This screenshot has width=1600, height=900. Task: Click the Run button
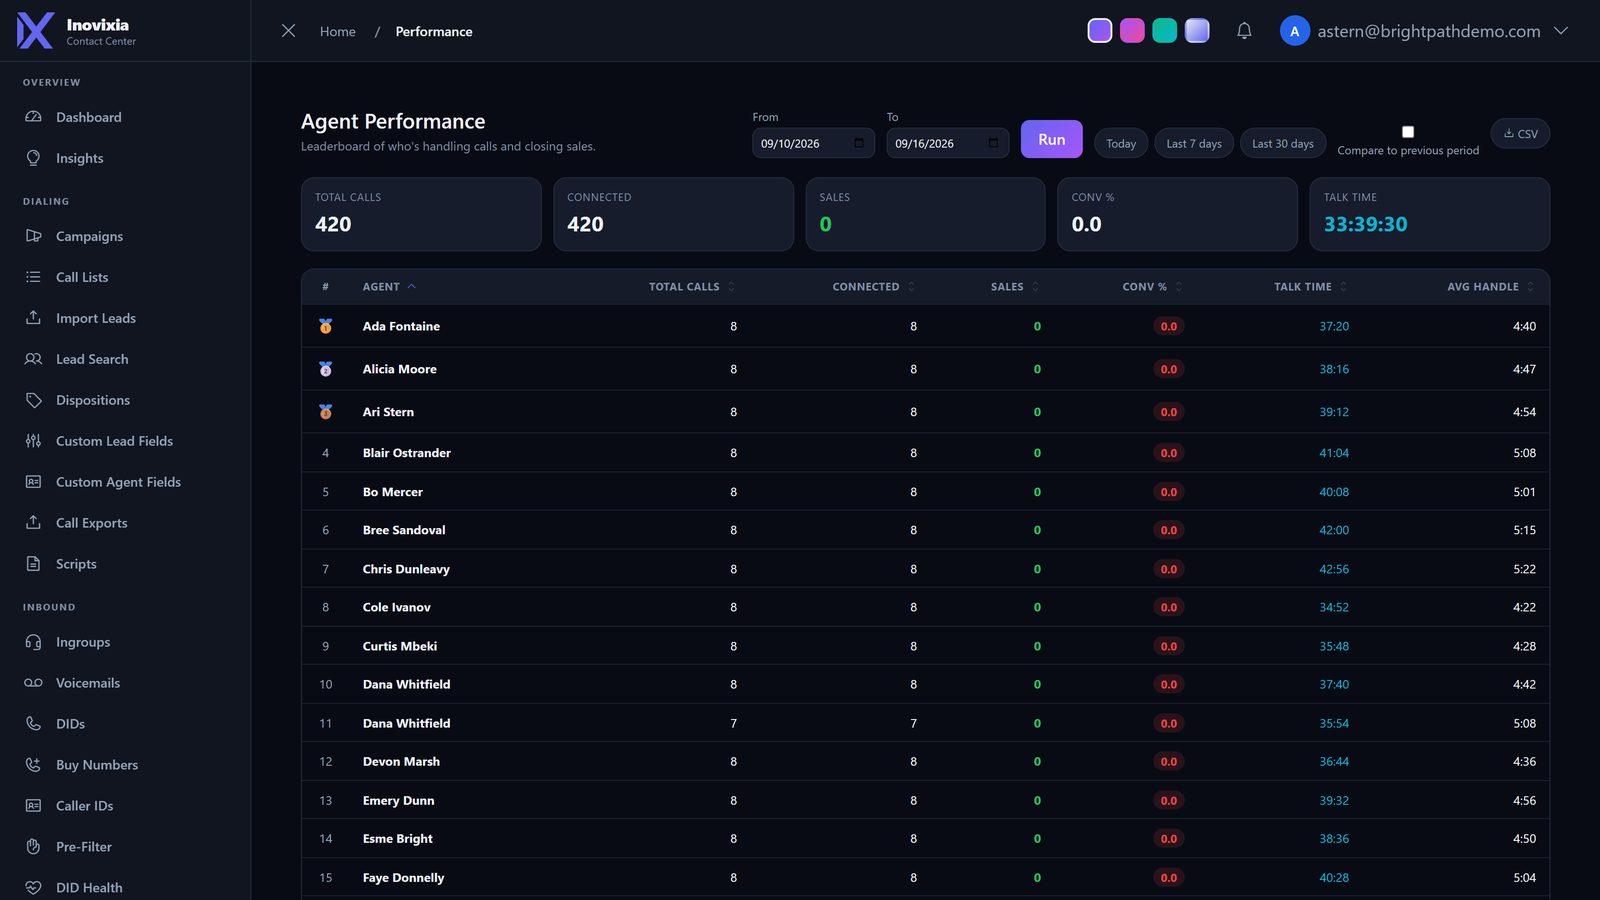point(1051,139)
